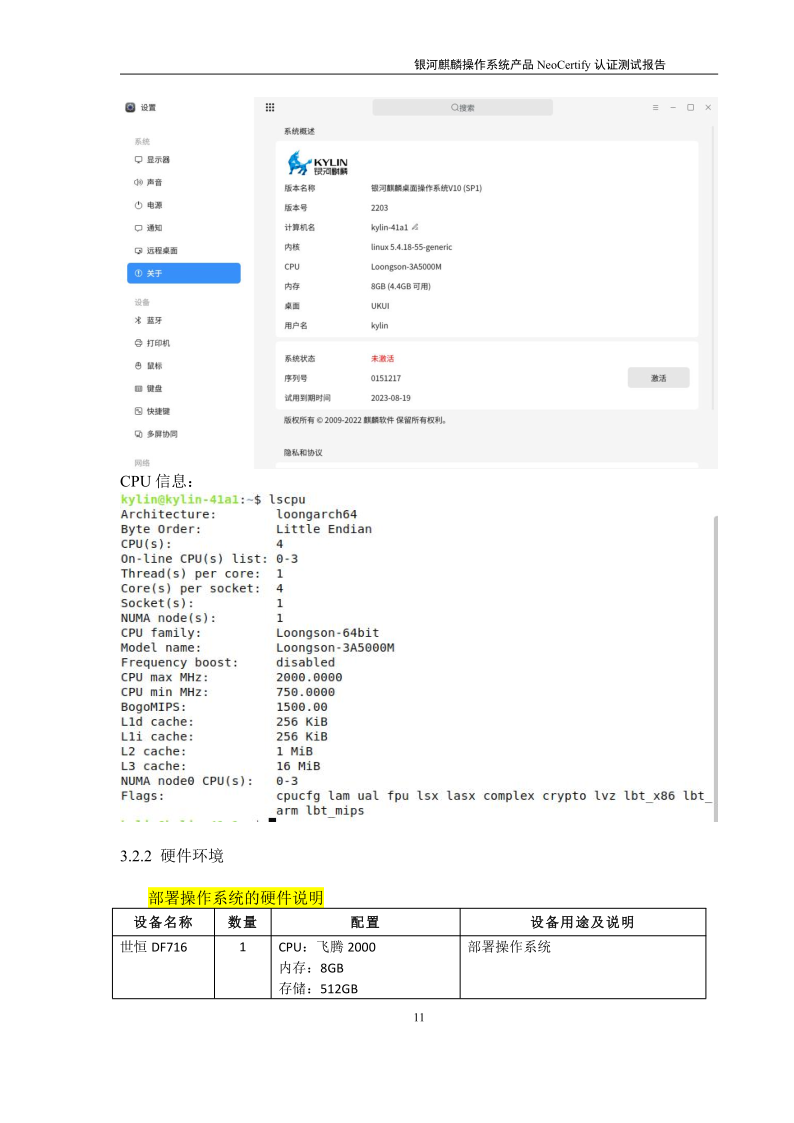The width and height of the screenshot is (794, 1123).
Task: Open the 声音 (Sound) settings
Action: tap(154, 183)
